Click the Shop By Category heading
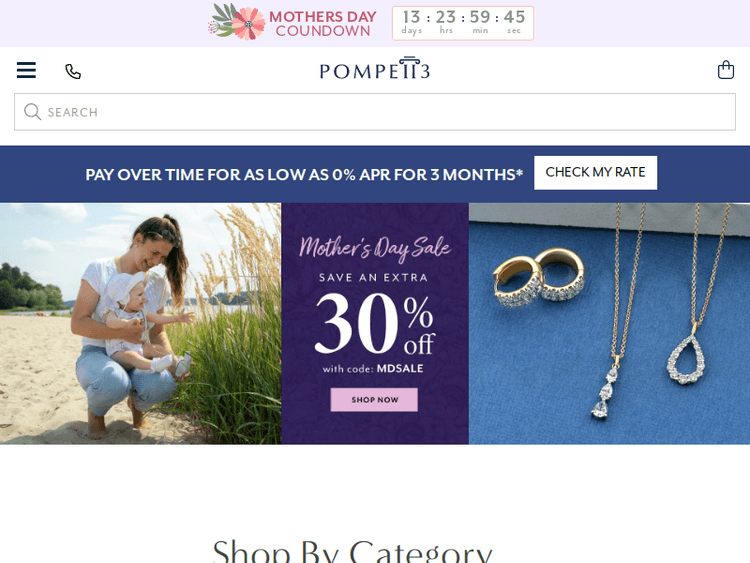 tap(353, 550)
